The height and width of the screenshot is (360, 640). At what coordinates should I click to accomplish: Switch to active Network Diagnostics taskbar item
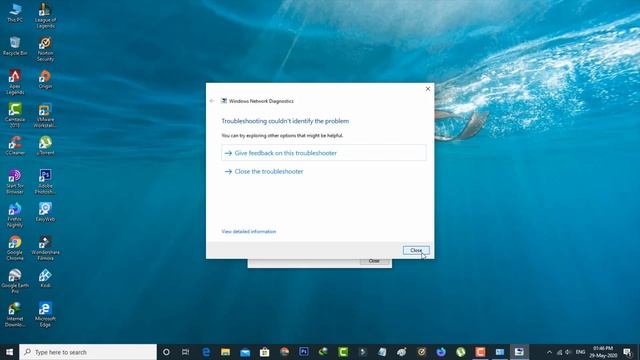(519, 352)
